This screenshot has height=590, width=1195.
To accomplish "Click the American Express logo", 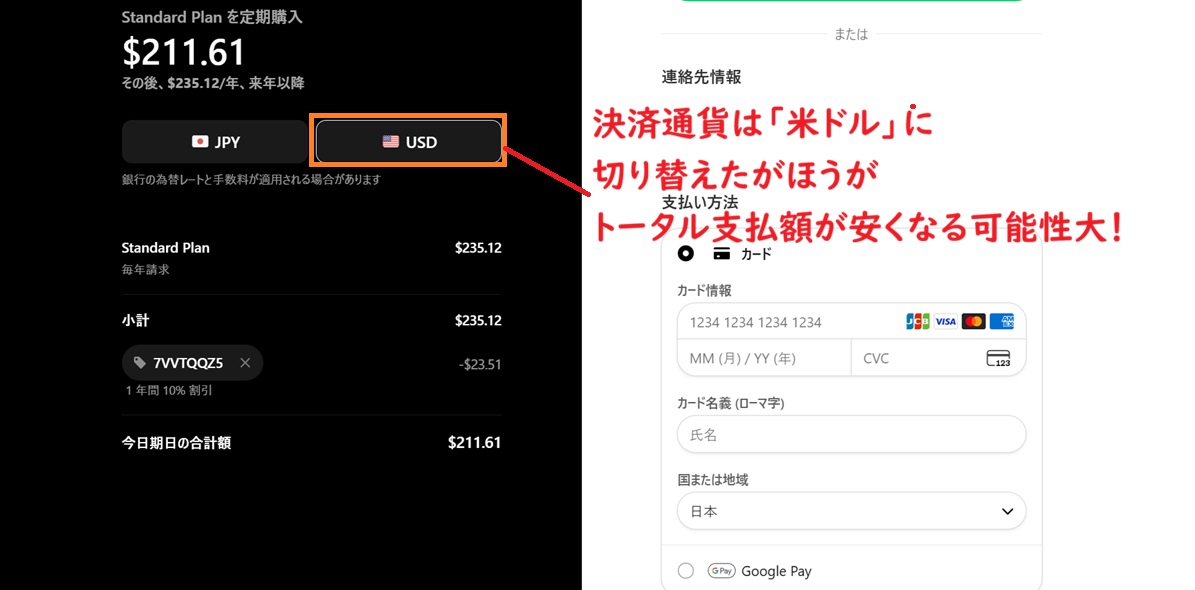I will point(1002,322).
